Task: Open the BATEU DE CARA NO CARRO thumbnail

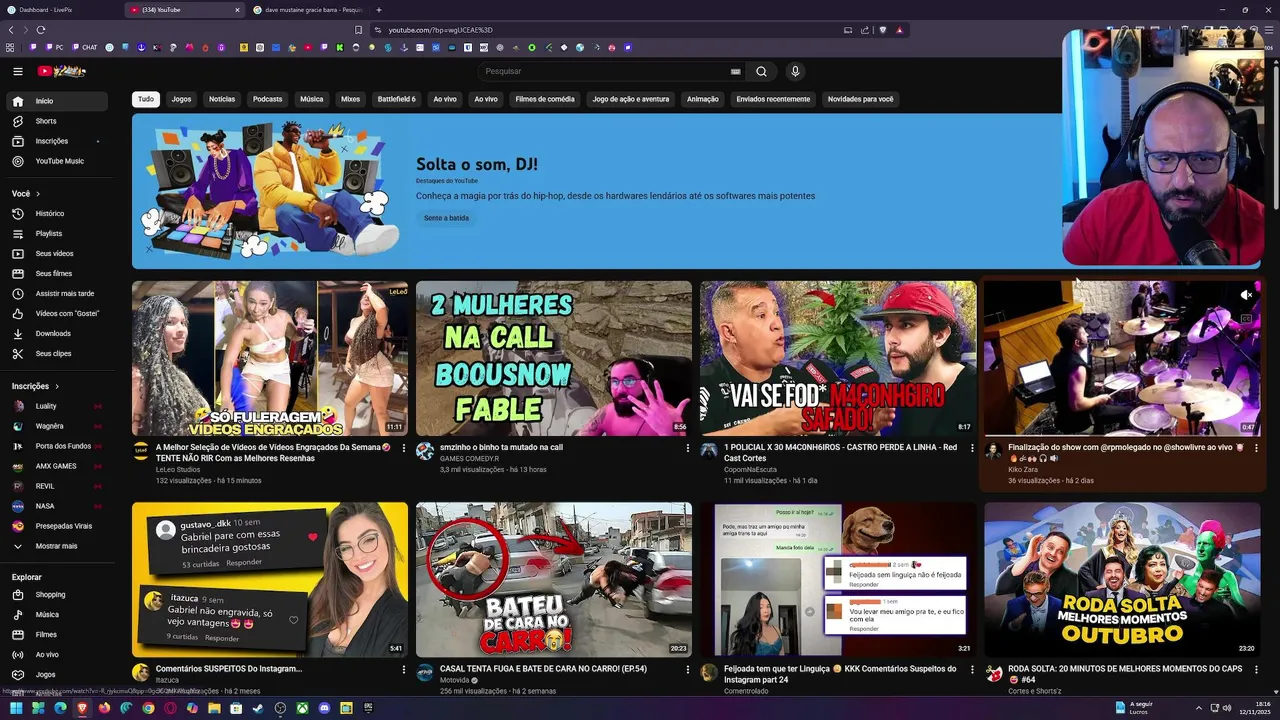Action: 554,579
